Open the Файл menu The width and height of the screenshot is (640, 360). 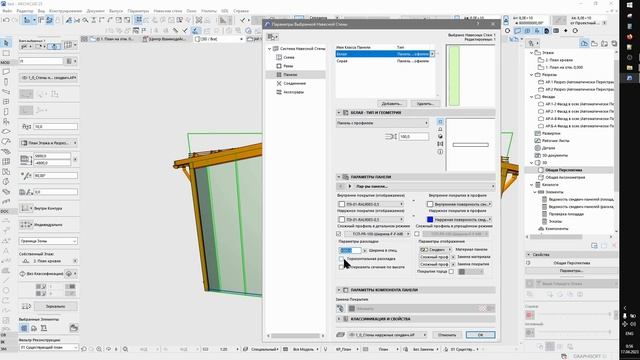[x=7, y=11]
